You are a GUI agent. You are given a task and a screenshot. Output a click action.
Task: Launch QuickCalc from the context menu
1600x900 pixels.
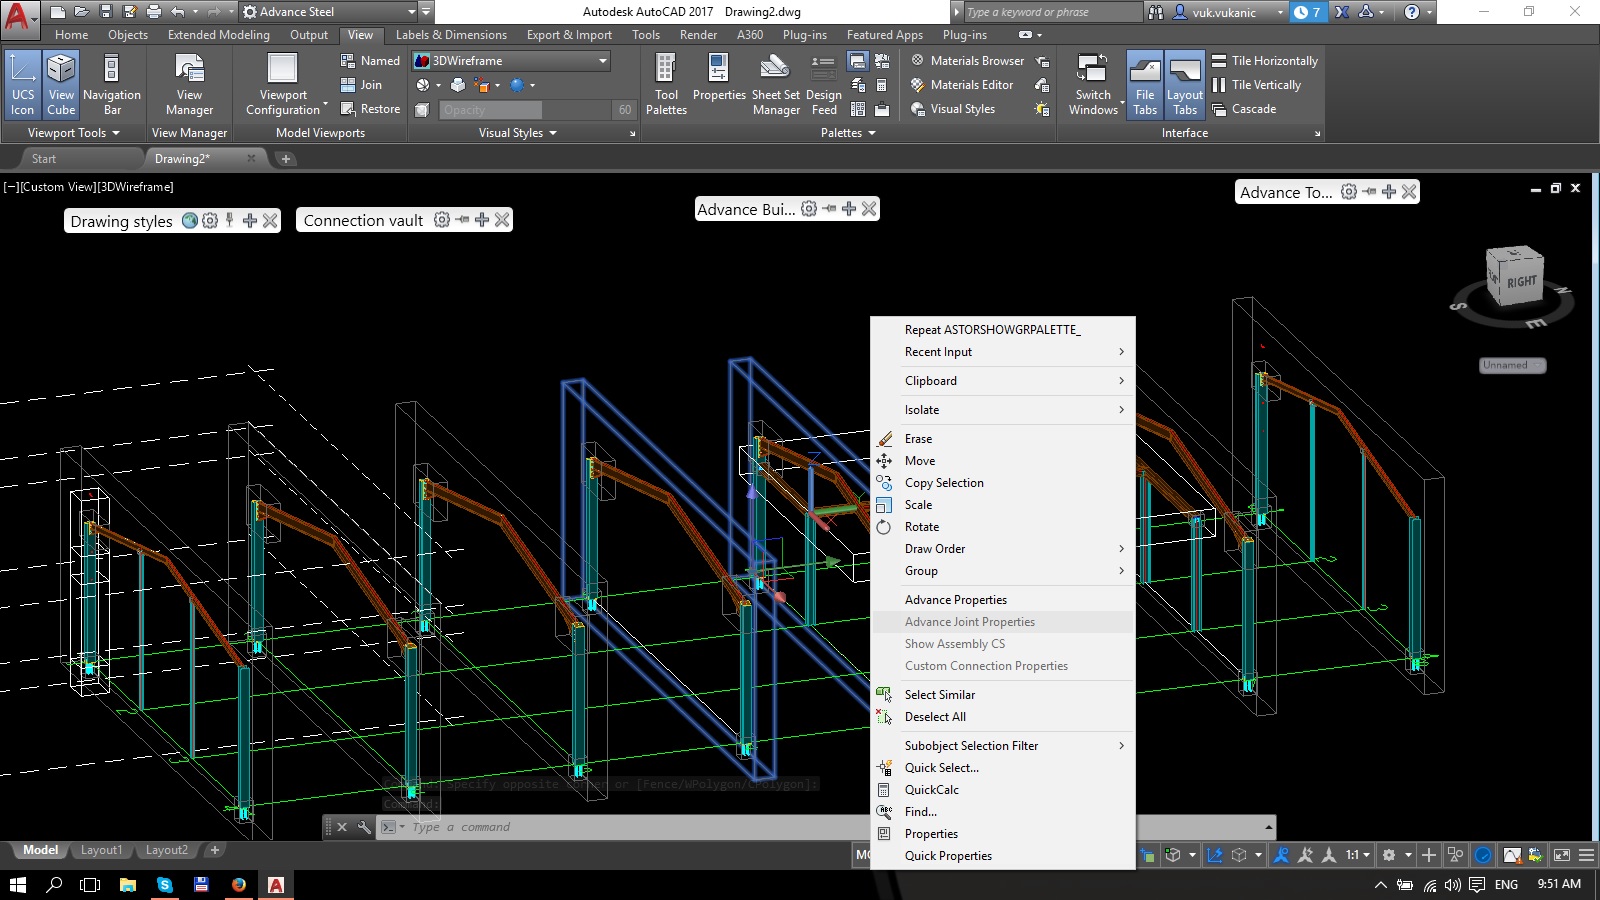click(930, 789)
